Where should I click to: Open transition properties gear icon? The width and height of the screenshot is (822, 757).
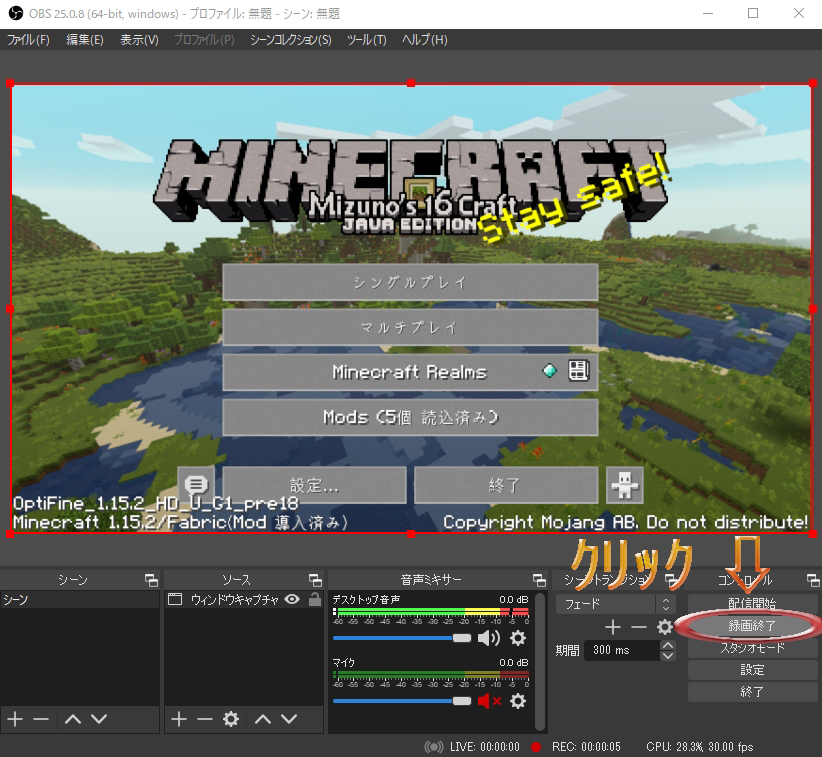[665, 626]
